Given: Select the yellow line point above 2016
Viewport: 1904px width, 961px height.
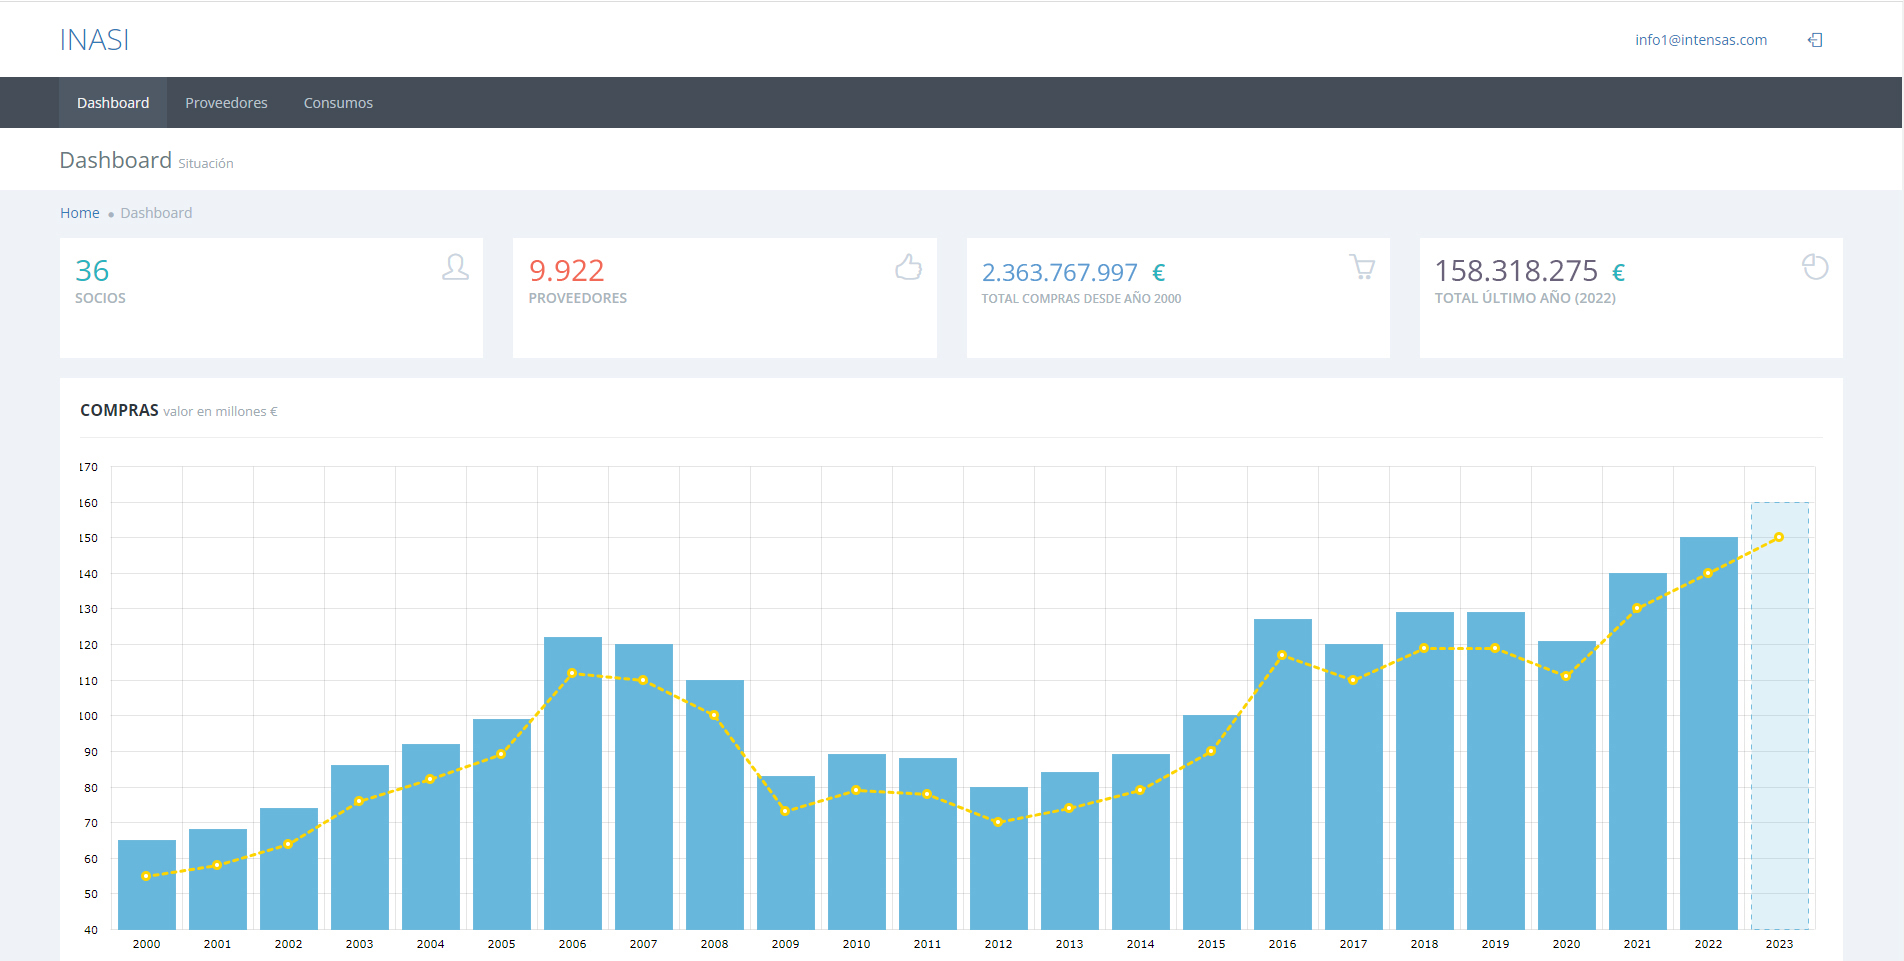Looking at the screenshot, I should click(1282, 654).
